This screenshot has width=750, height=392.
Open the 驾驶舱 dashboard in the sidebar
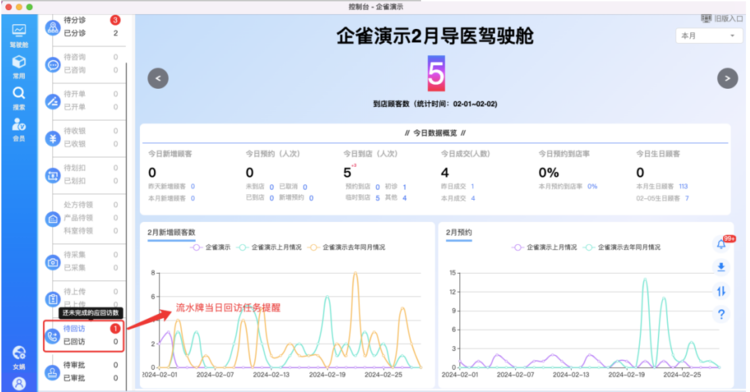[19, 36]
